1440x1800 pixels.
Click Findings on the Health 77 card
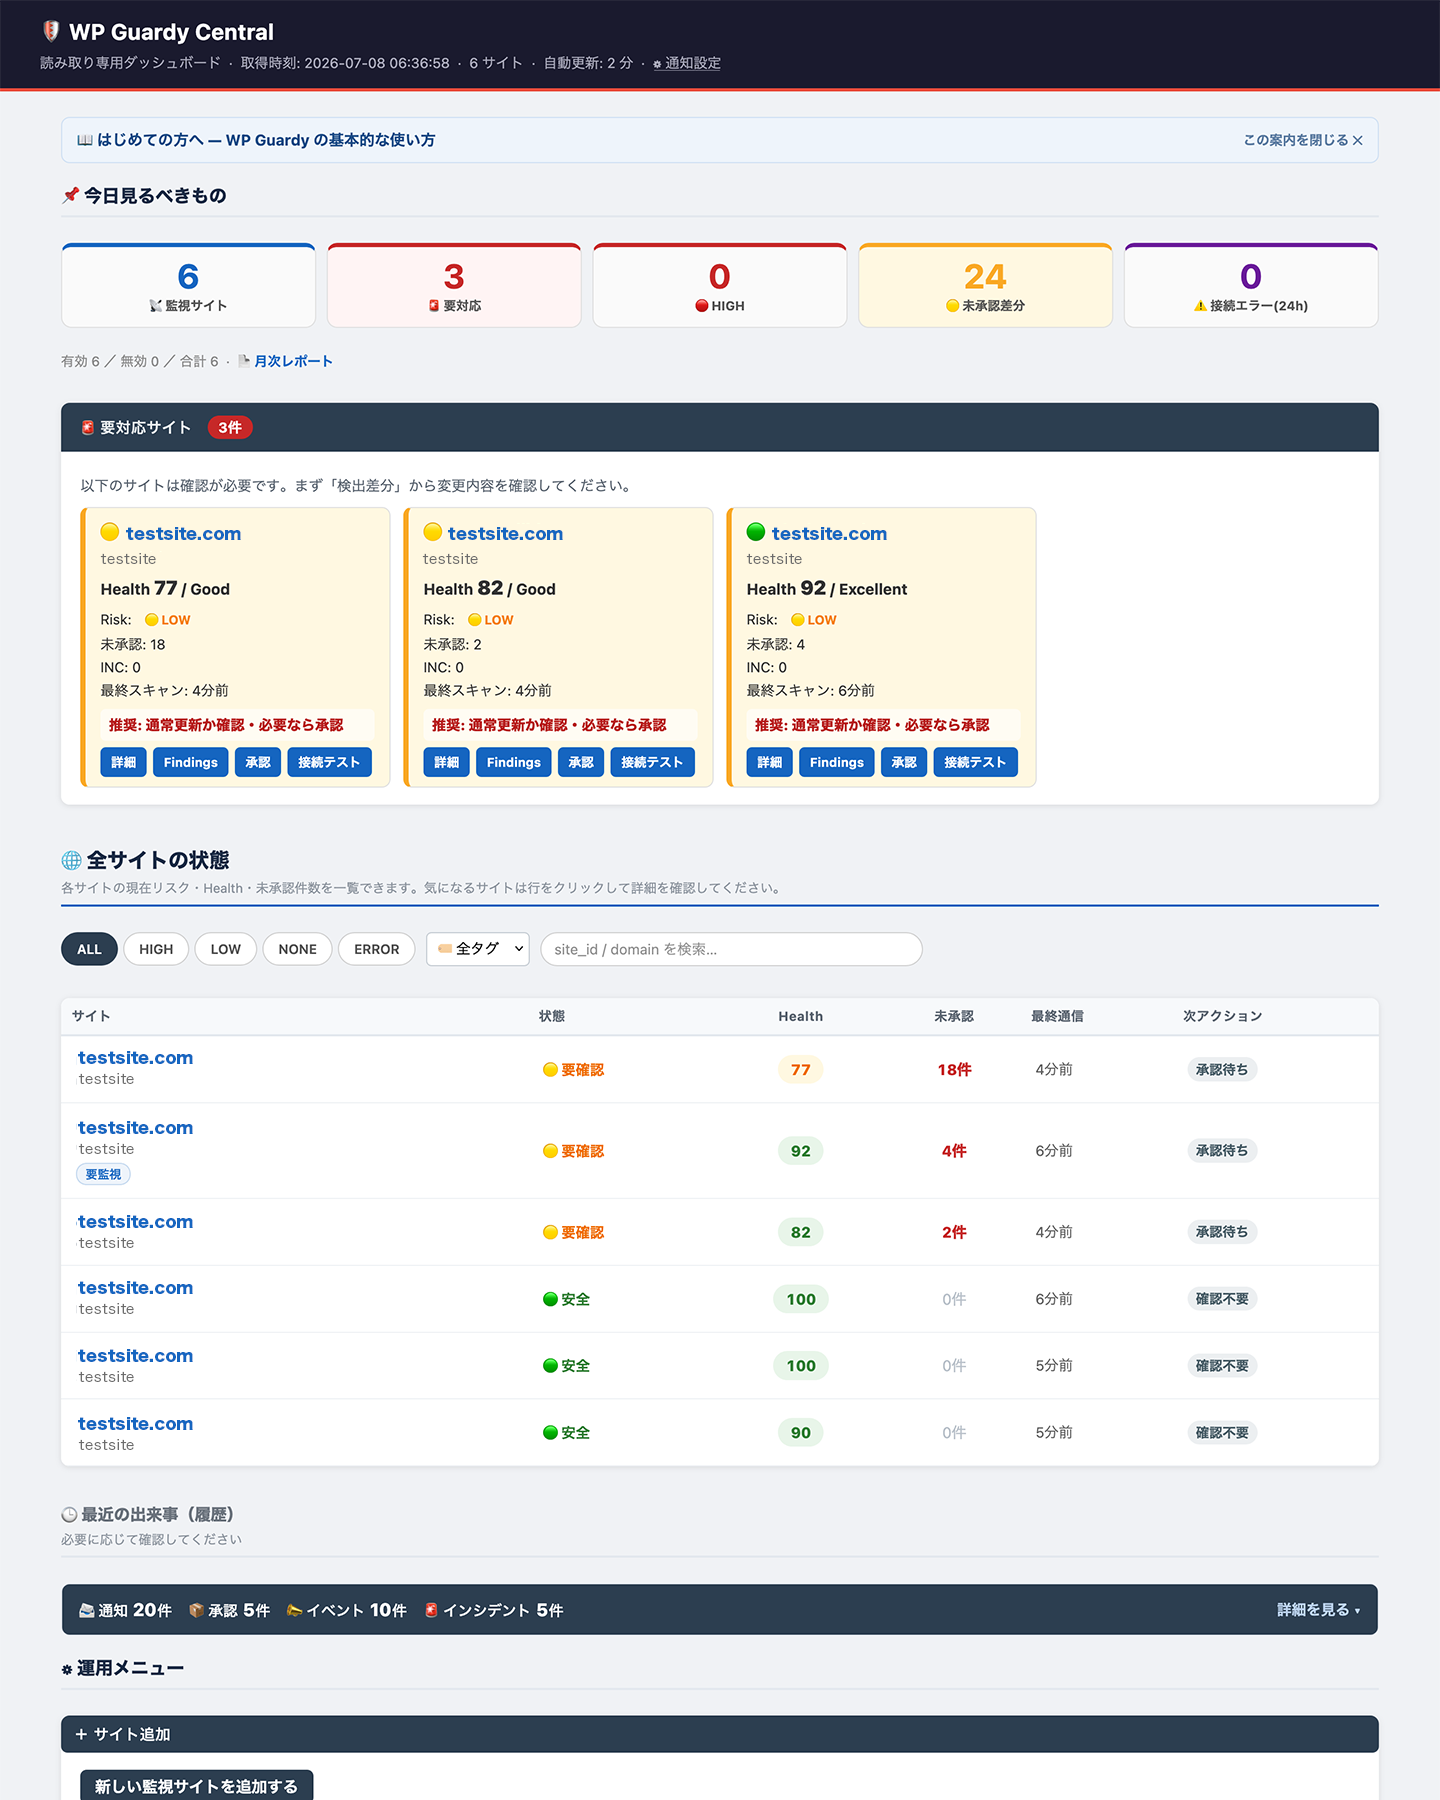point(190,762)
